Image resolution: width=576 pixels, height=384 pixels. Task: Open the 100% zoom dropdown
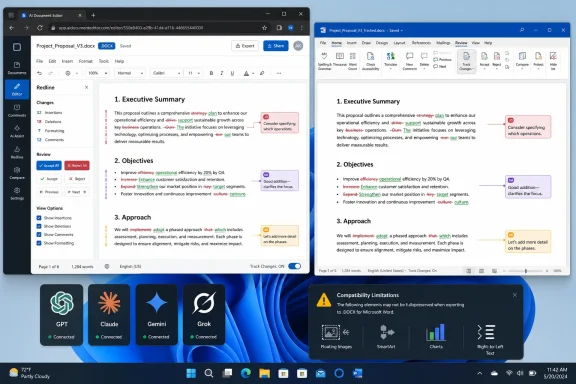98,73
